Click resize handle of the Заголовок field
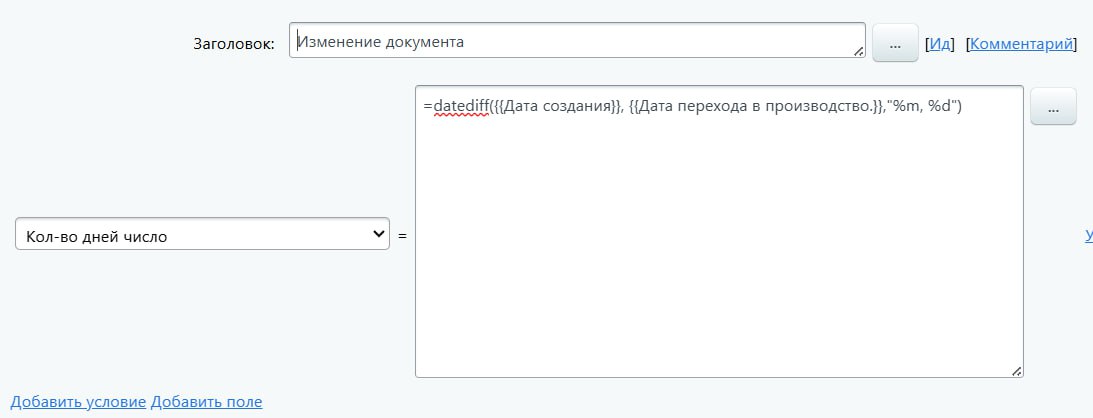 (858, 51)
